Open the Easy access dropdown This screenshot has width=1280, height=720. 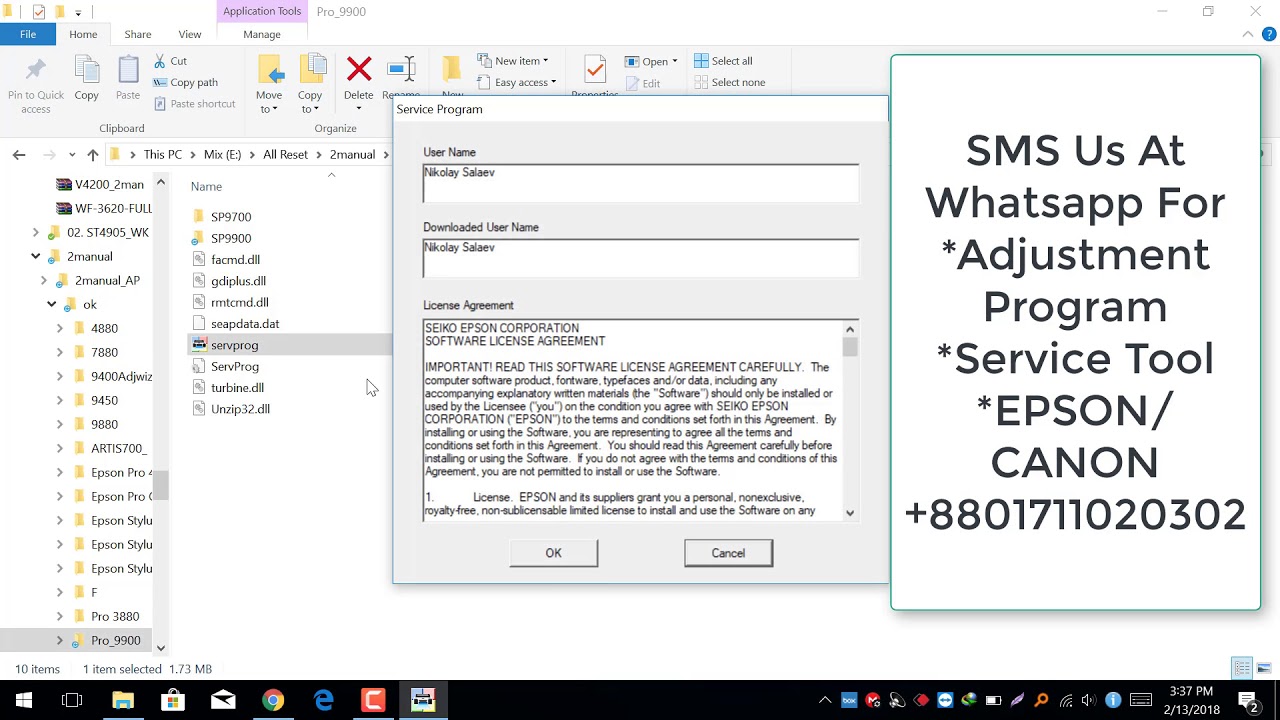pos(517,82)
